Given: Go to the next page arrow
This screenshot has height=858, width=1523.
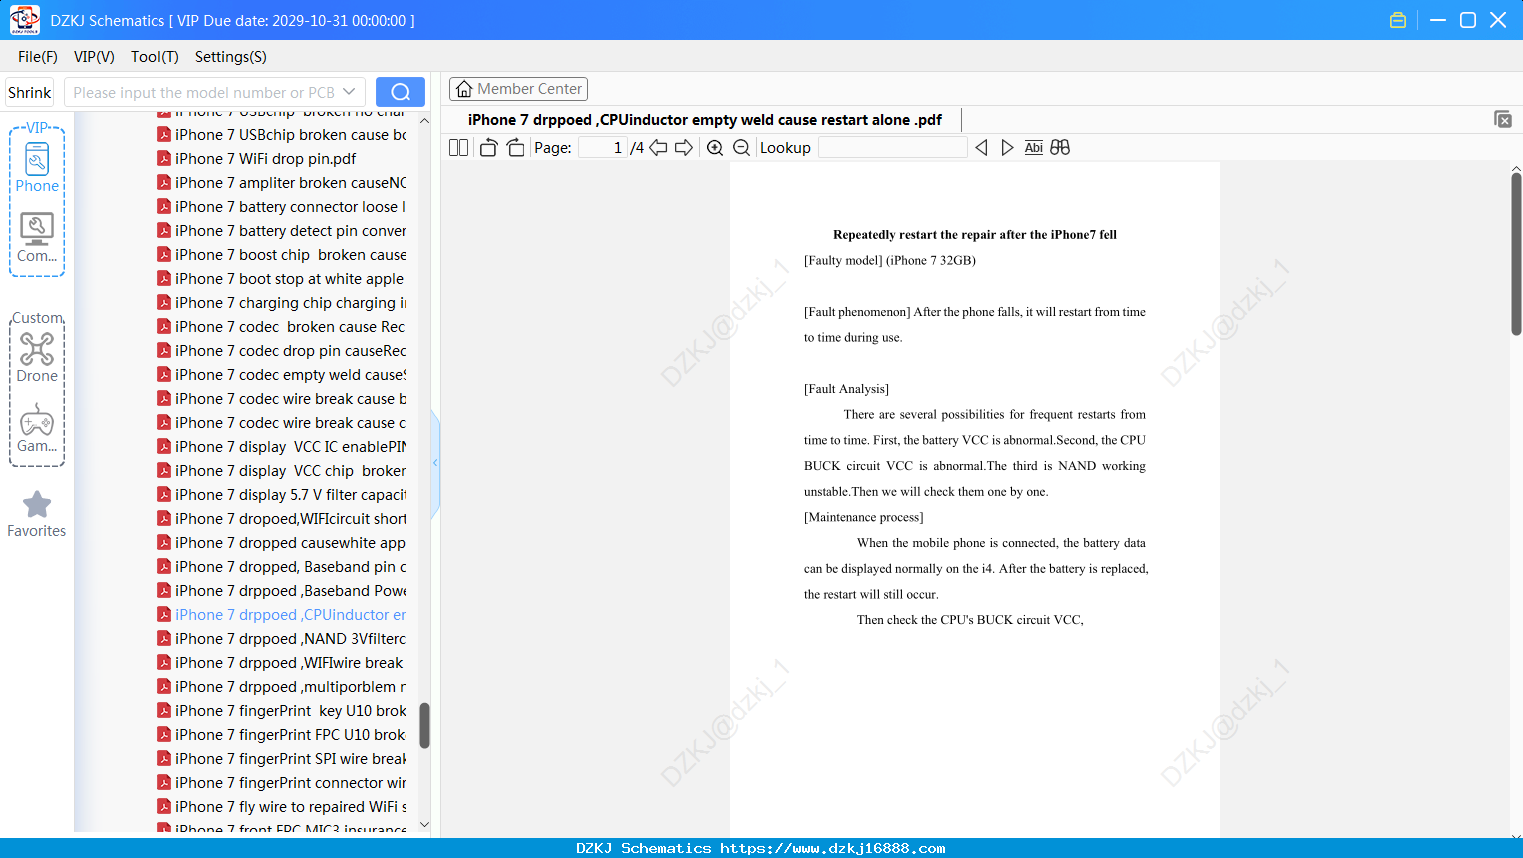Looking at the screenshot, I should coord(684,148).
